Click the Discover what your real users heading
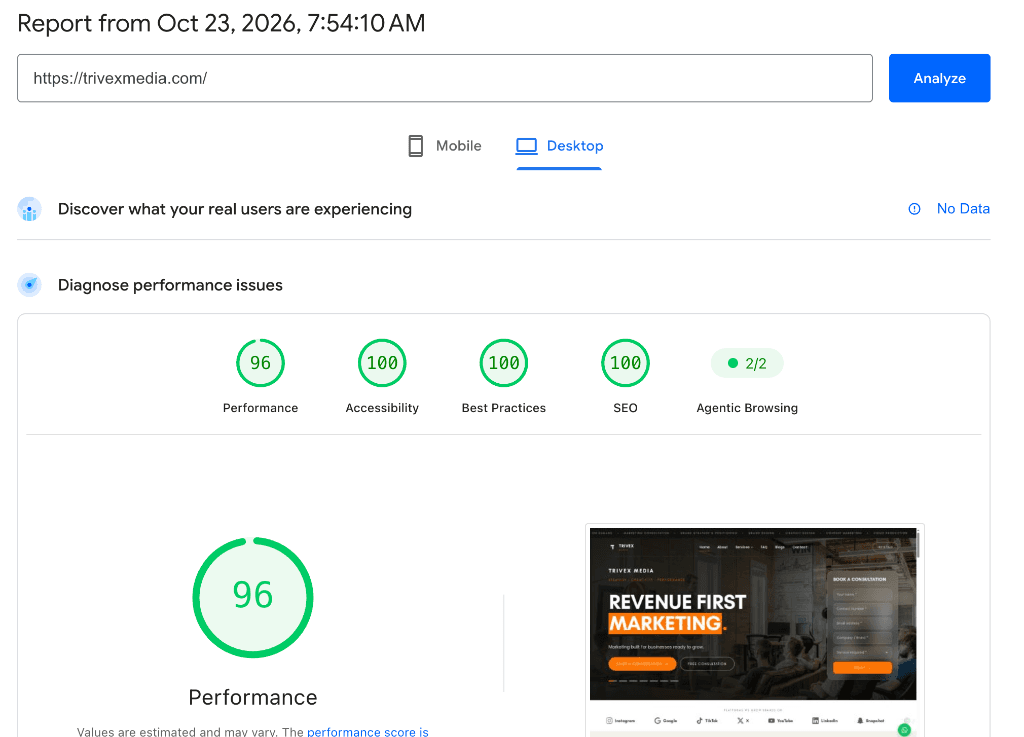This screenshot has height=737, width=1024. click(234, 210)
